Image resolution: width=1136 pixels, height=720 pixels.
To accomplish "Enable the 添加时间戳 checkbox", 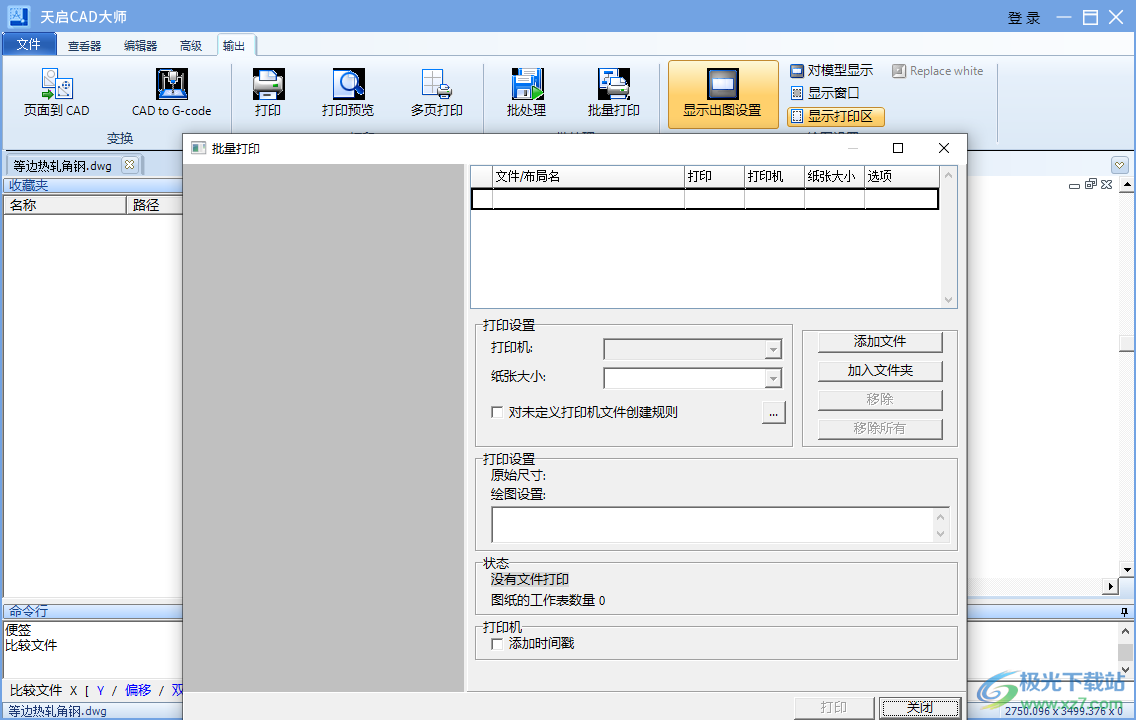I will click(x=497, y=643).
